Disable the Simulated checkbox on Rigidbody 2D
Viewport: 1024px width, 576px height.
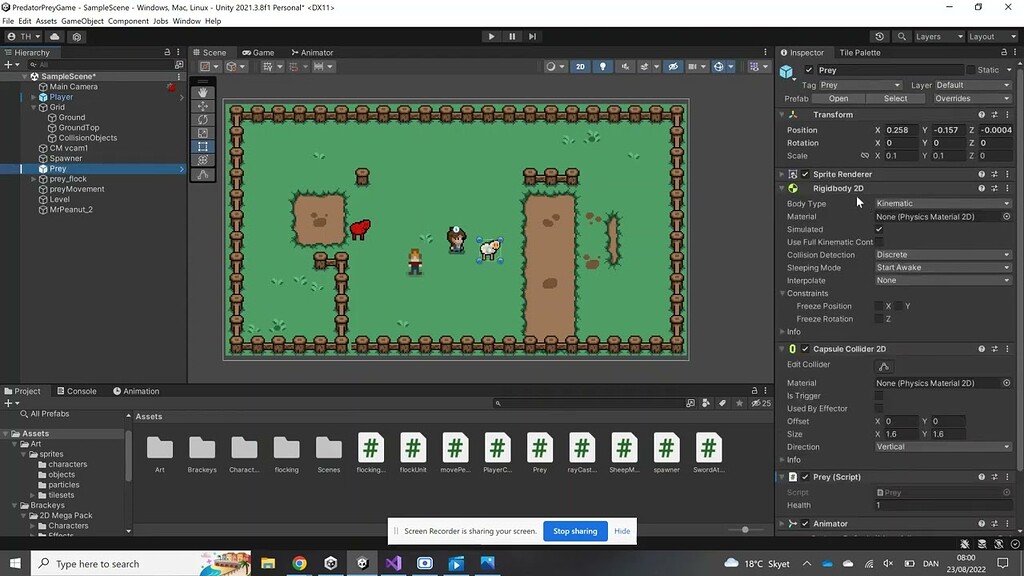pyautogui.click(x=879, y=229)
